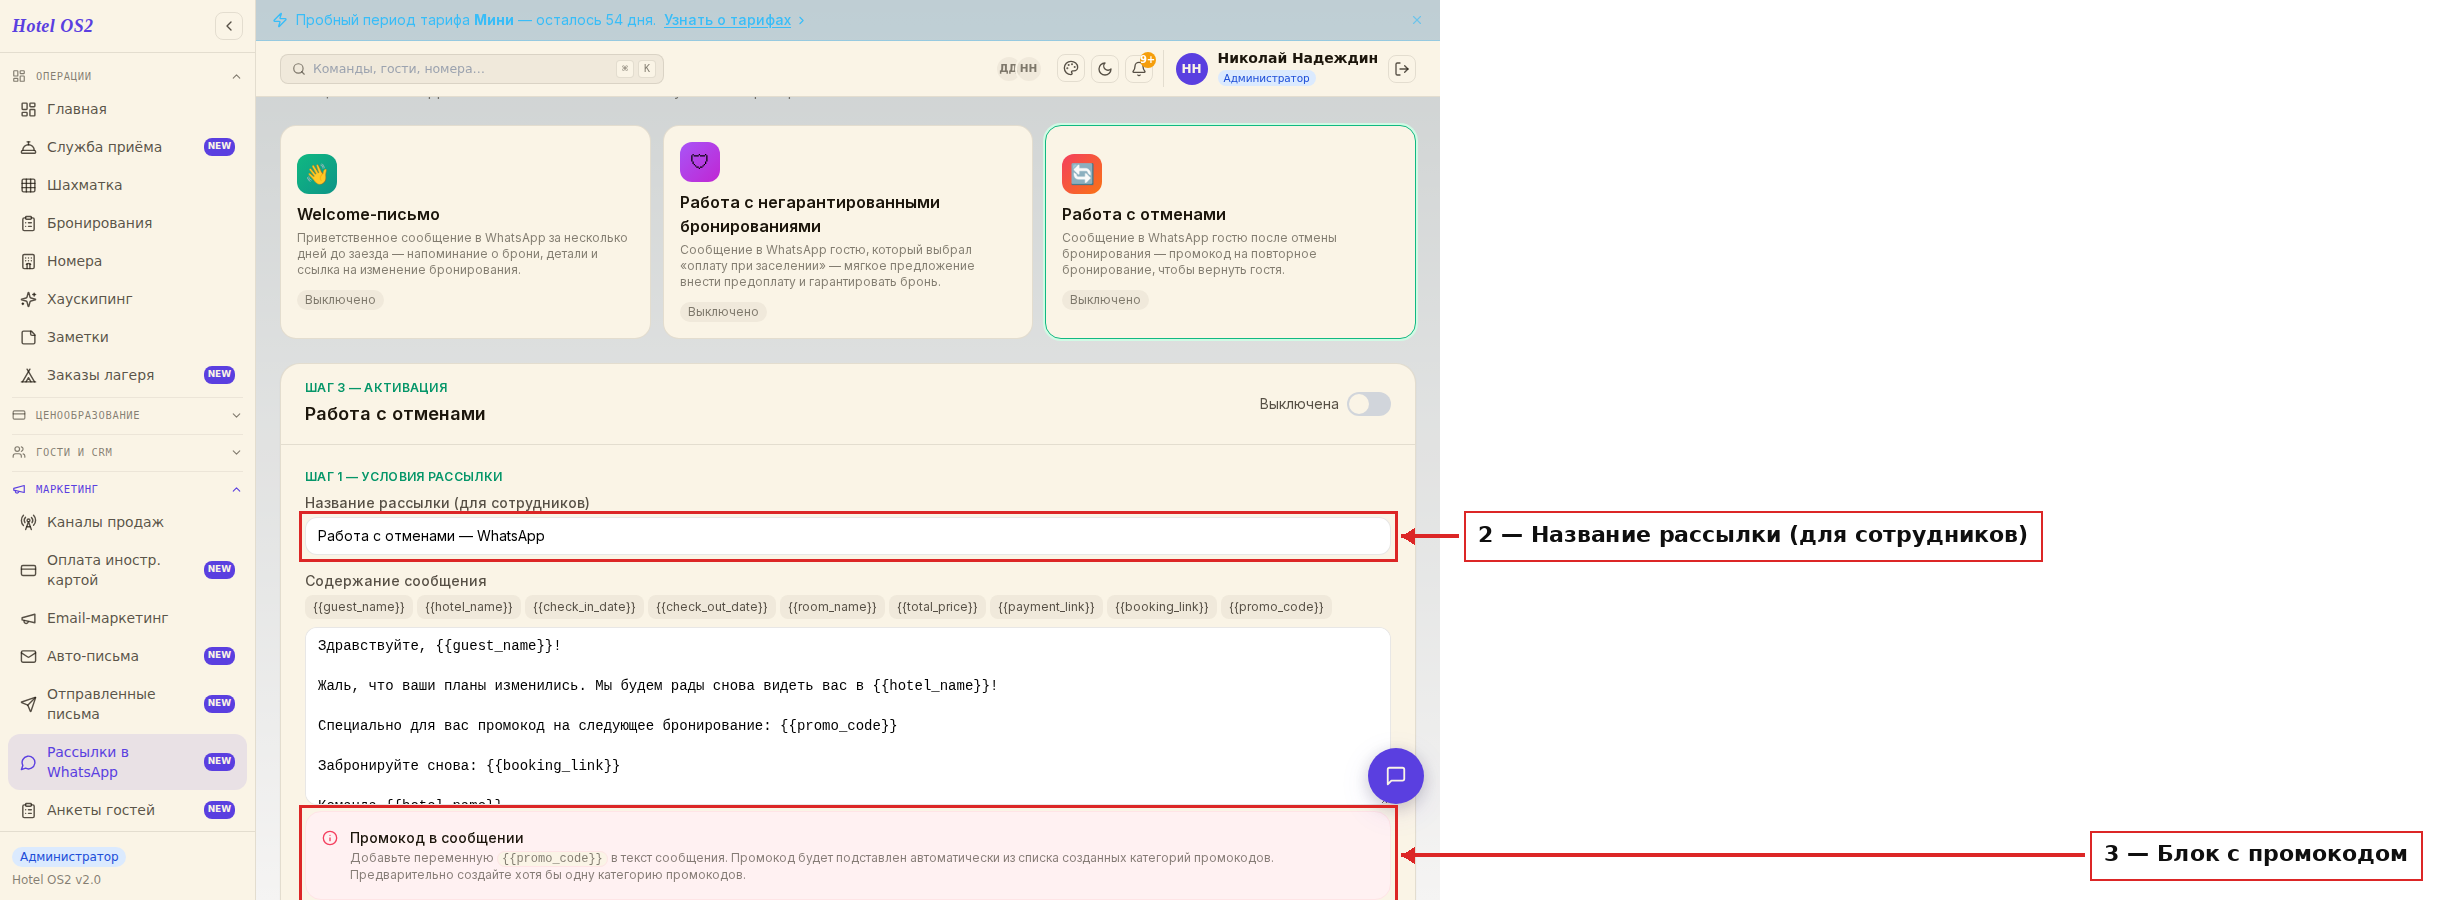Open Каналы продаж page

click(127, 522)
